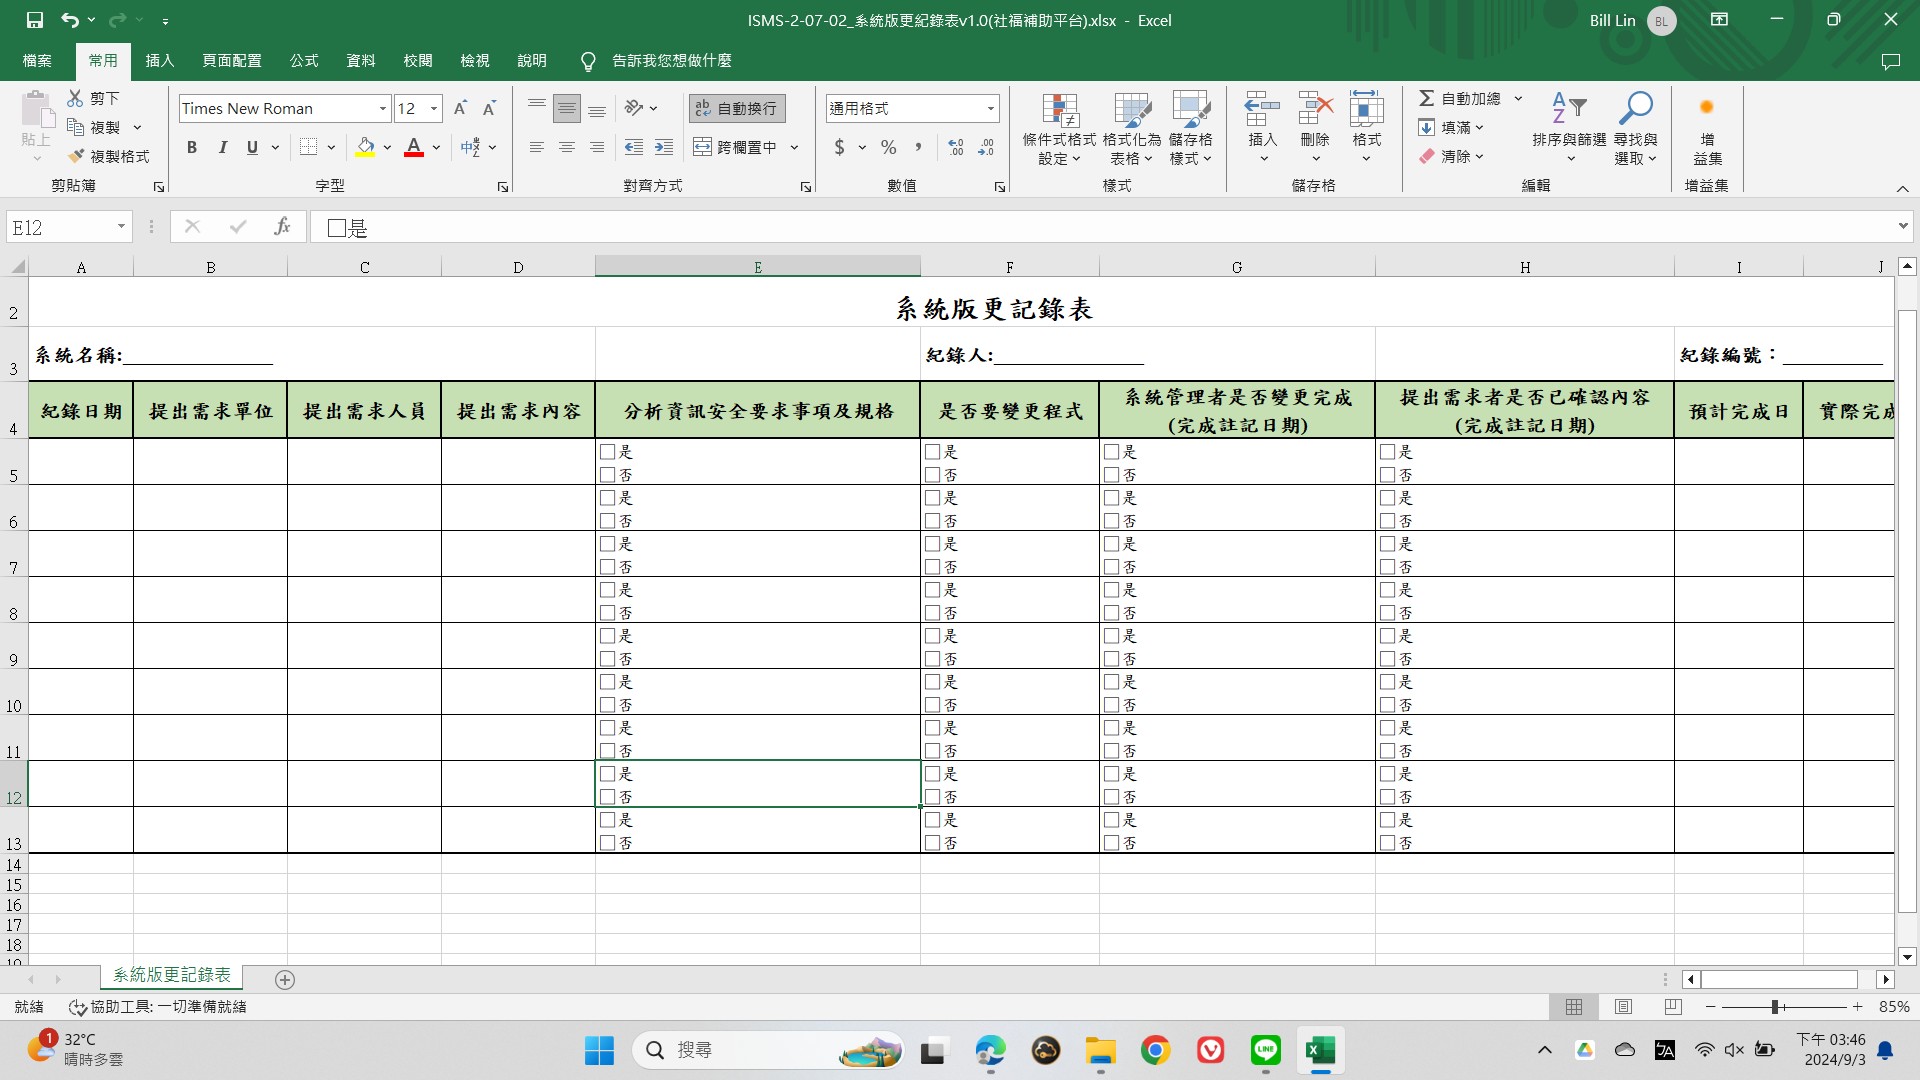Click the Name Box showing E12
The image size is (1920, 1080).
coord(60,227)
